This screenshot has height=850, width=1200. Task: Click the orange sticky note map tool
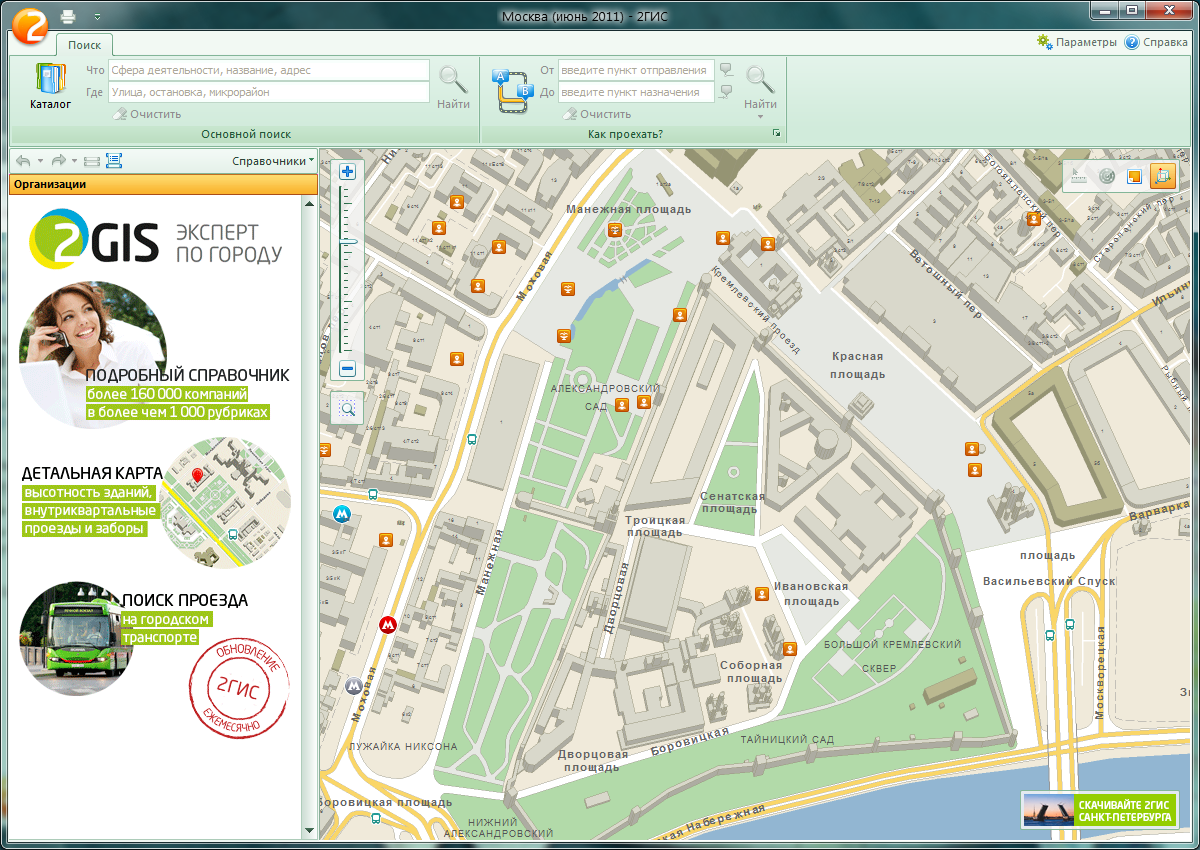point(1134,176)
